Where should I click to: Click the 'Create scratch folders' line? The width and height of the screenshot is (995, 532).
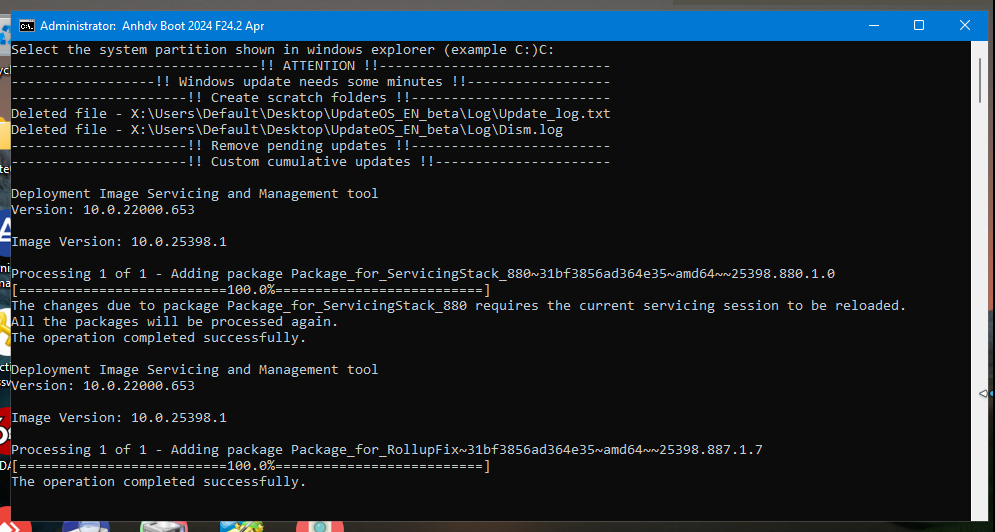311,98
